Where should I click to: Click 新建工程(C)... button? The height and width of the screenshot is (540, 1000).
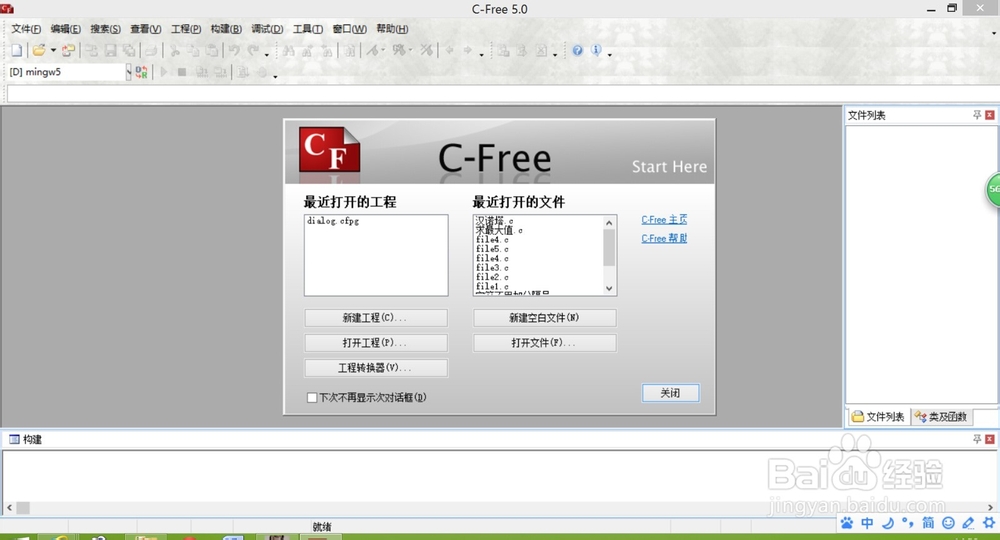point(376,317)
